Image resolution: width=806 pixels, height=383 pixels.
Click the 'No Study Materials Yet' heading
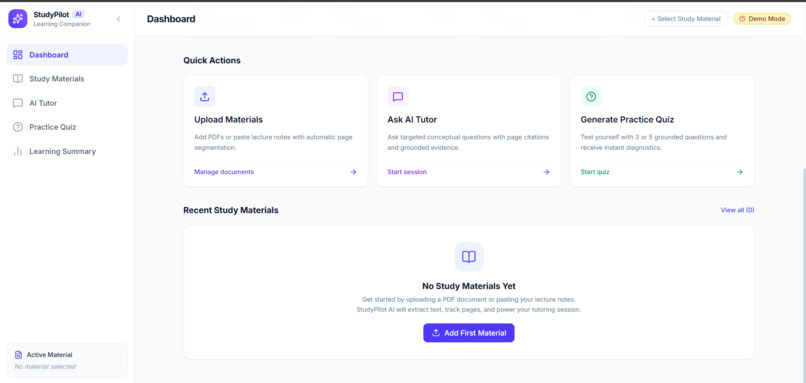tap(469, 286)
